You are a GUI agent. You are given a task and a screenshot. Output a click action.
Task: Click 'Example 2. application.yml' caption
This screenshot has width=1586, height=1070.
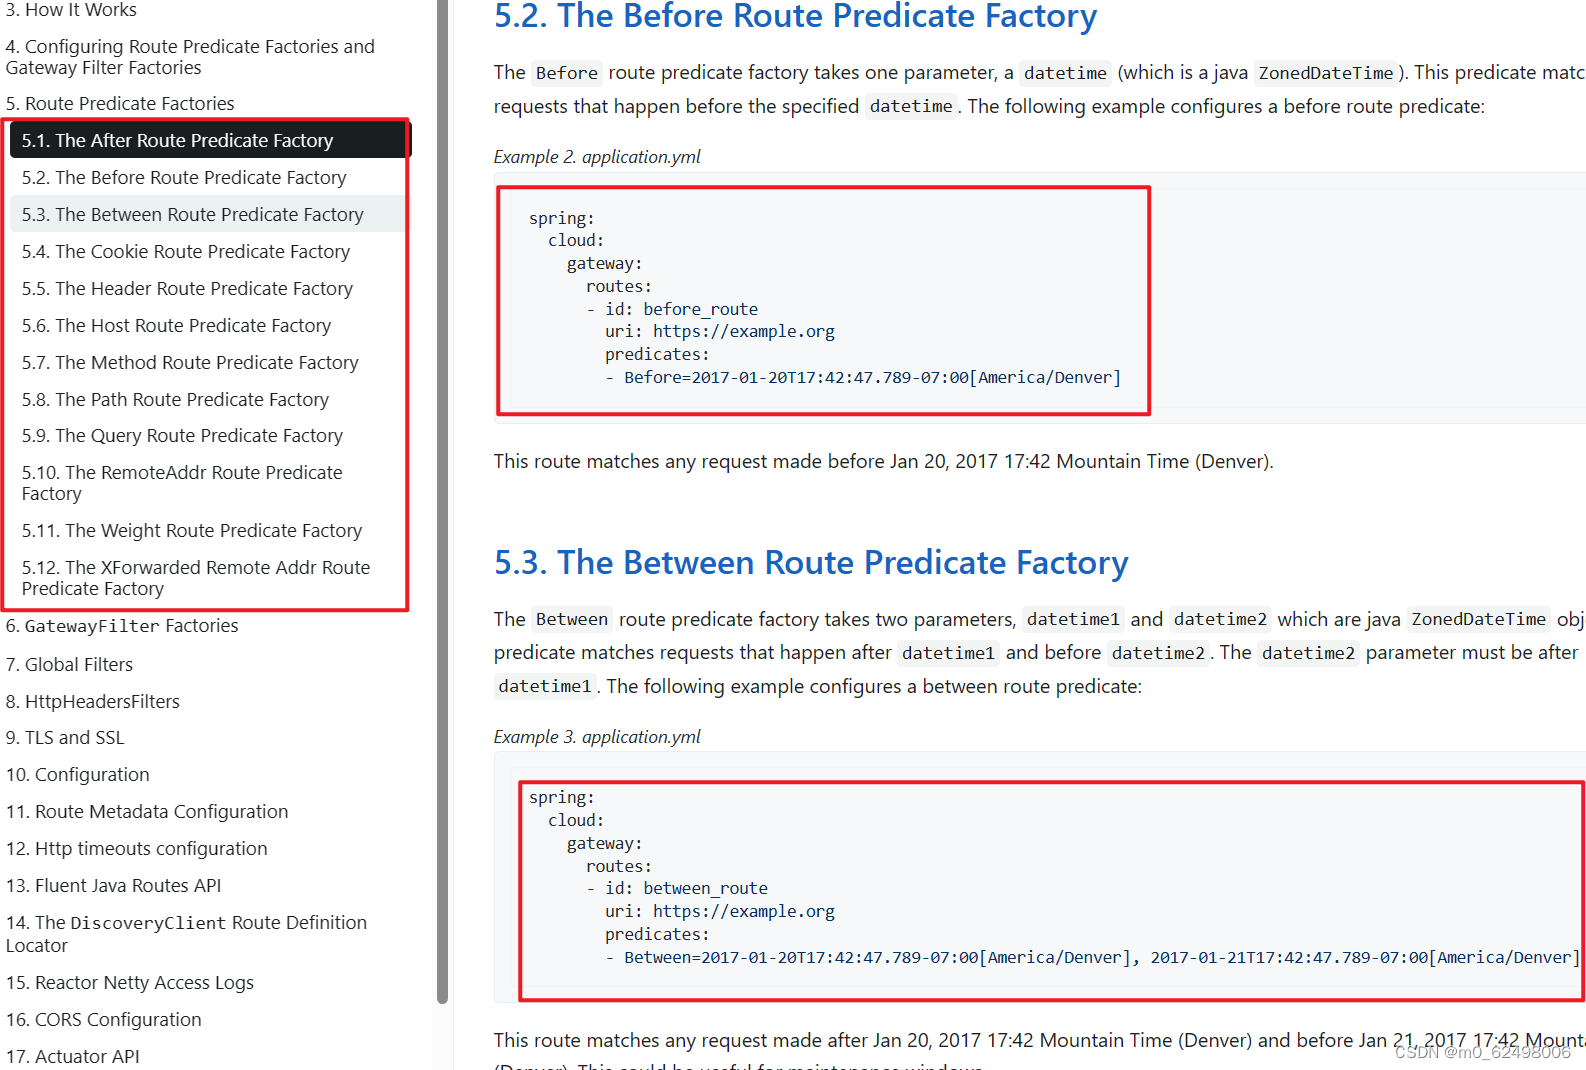coord(597,157)
